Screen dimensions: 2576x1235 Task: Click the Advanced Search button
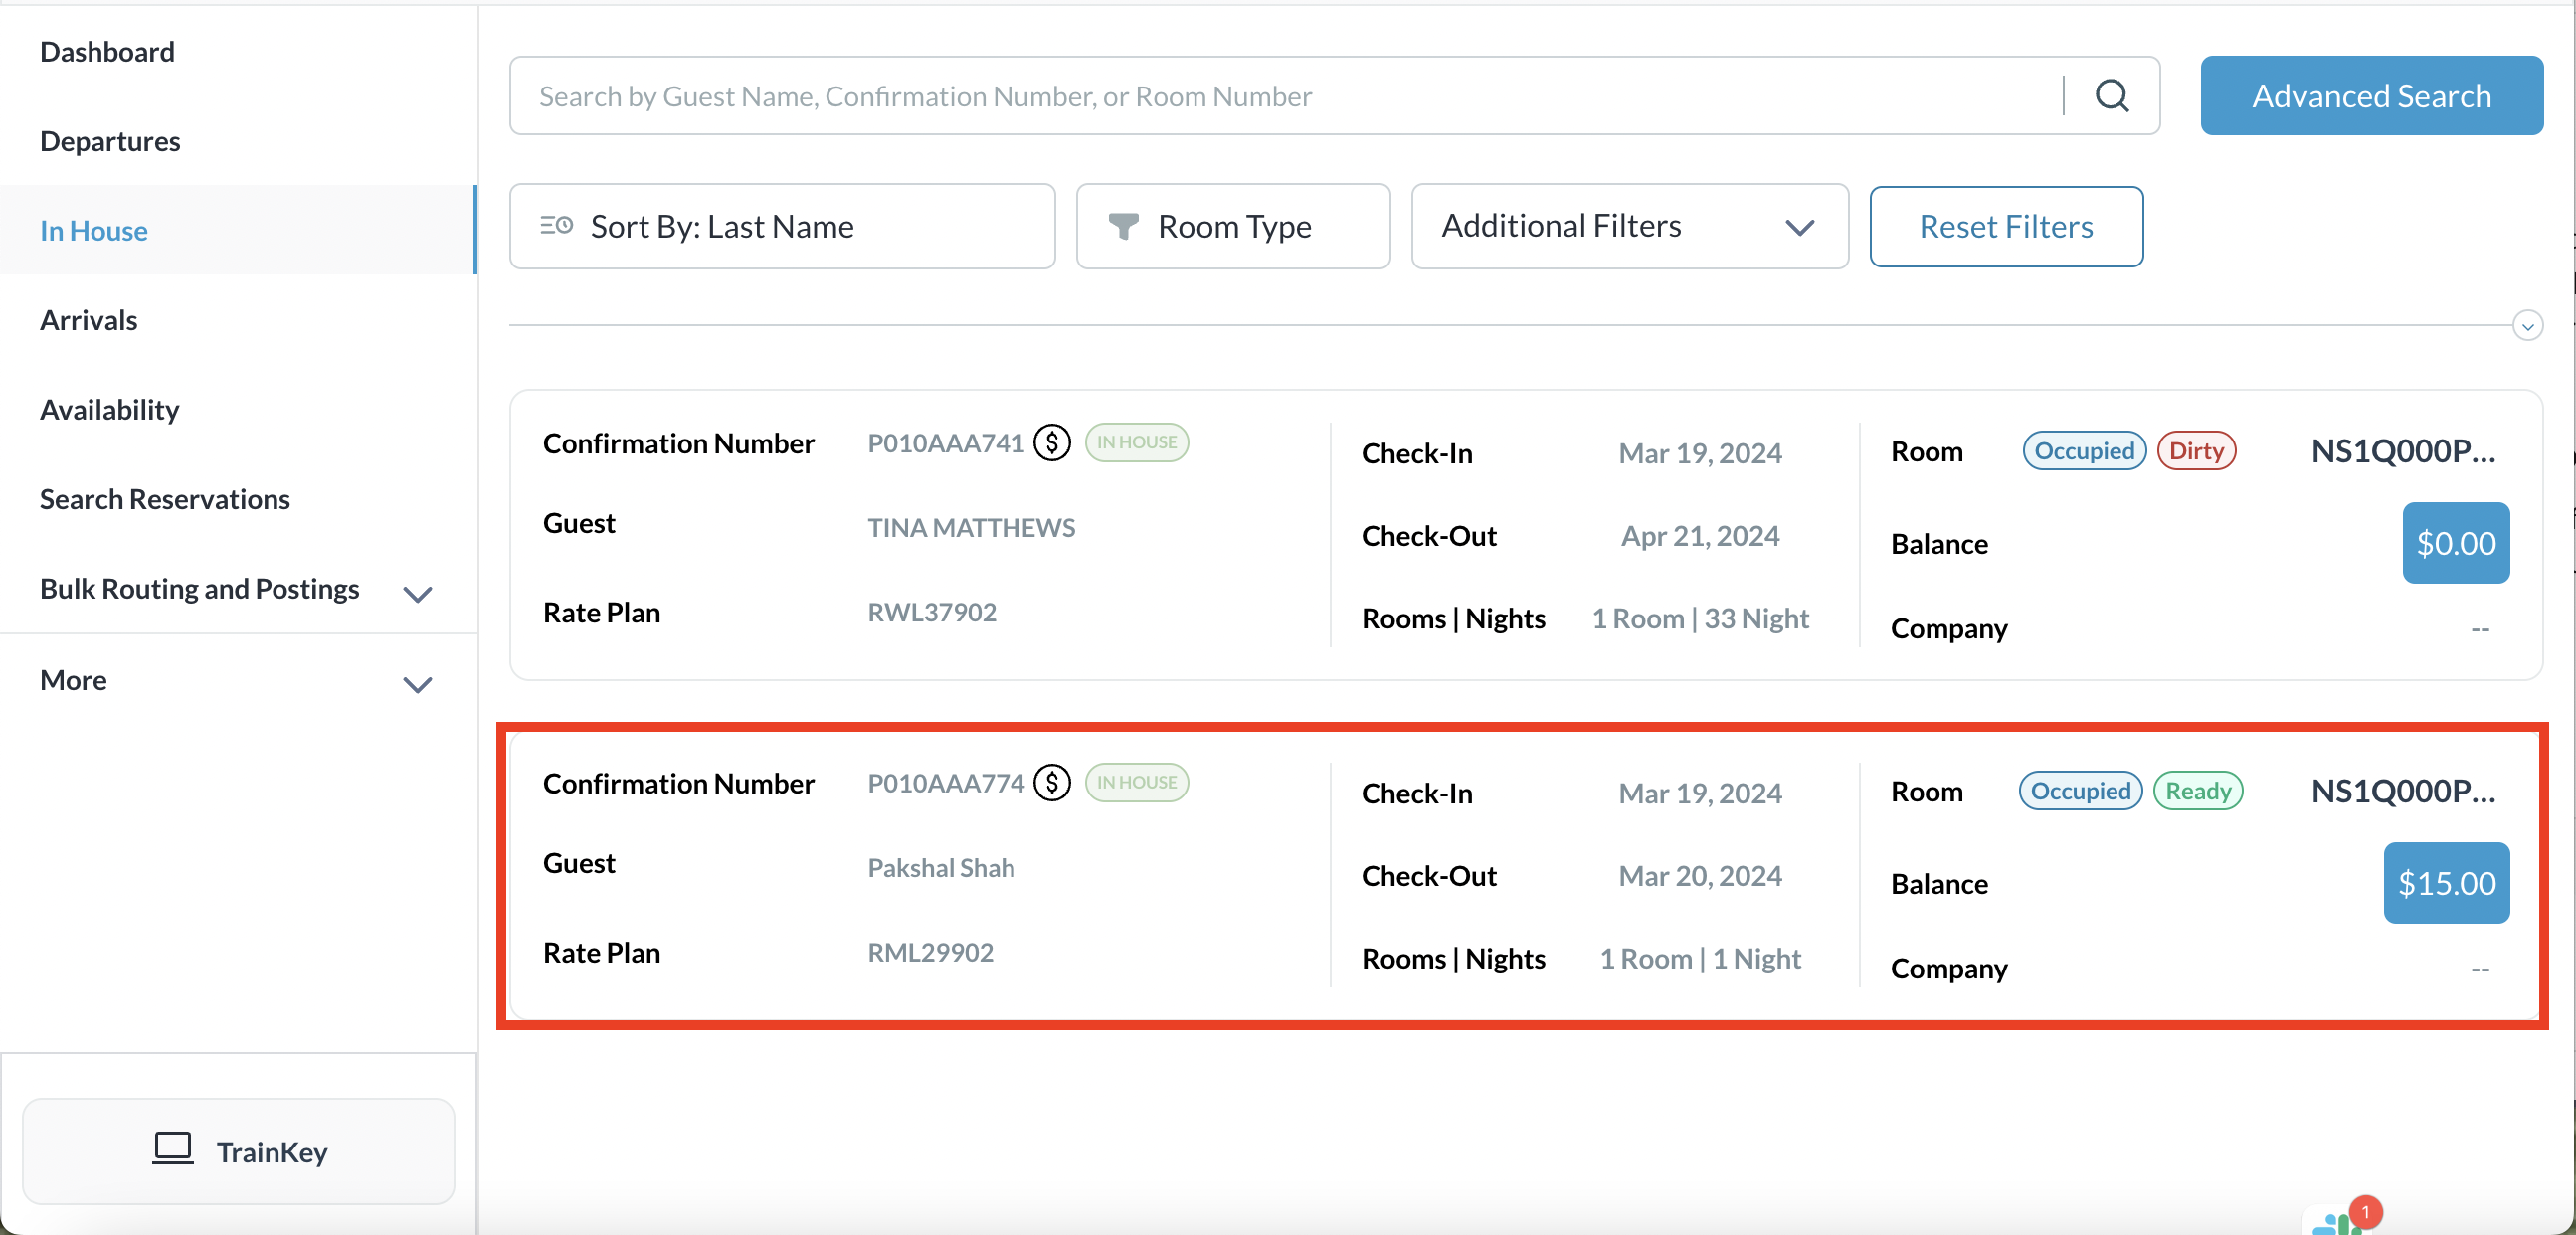pyautogui.click(x=2371, y=96)
